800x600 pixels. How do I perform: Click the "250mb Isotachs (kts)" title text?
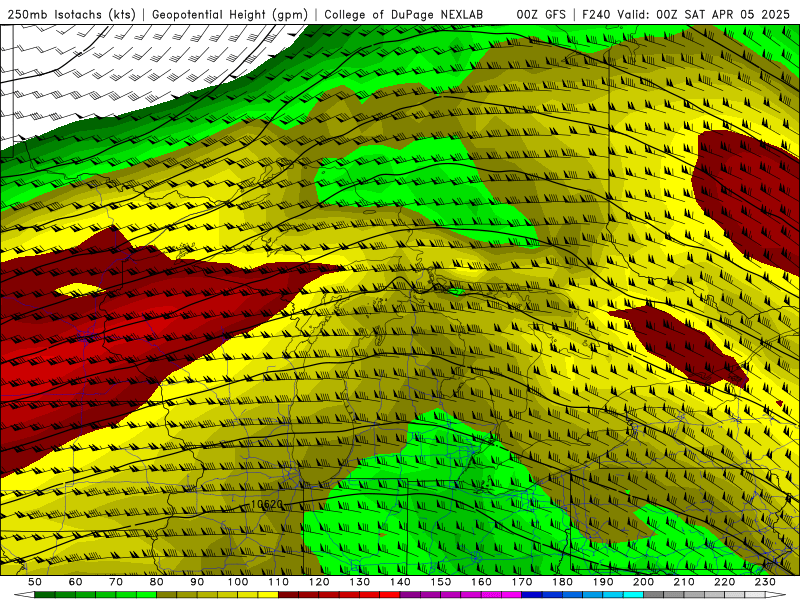(71, 15)
